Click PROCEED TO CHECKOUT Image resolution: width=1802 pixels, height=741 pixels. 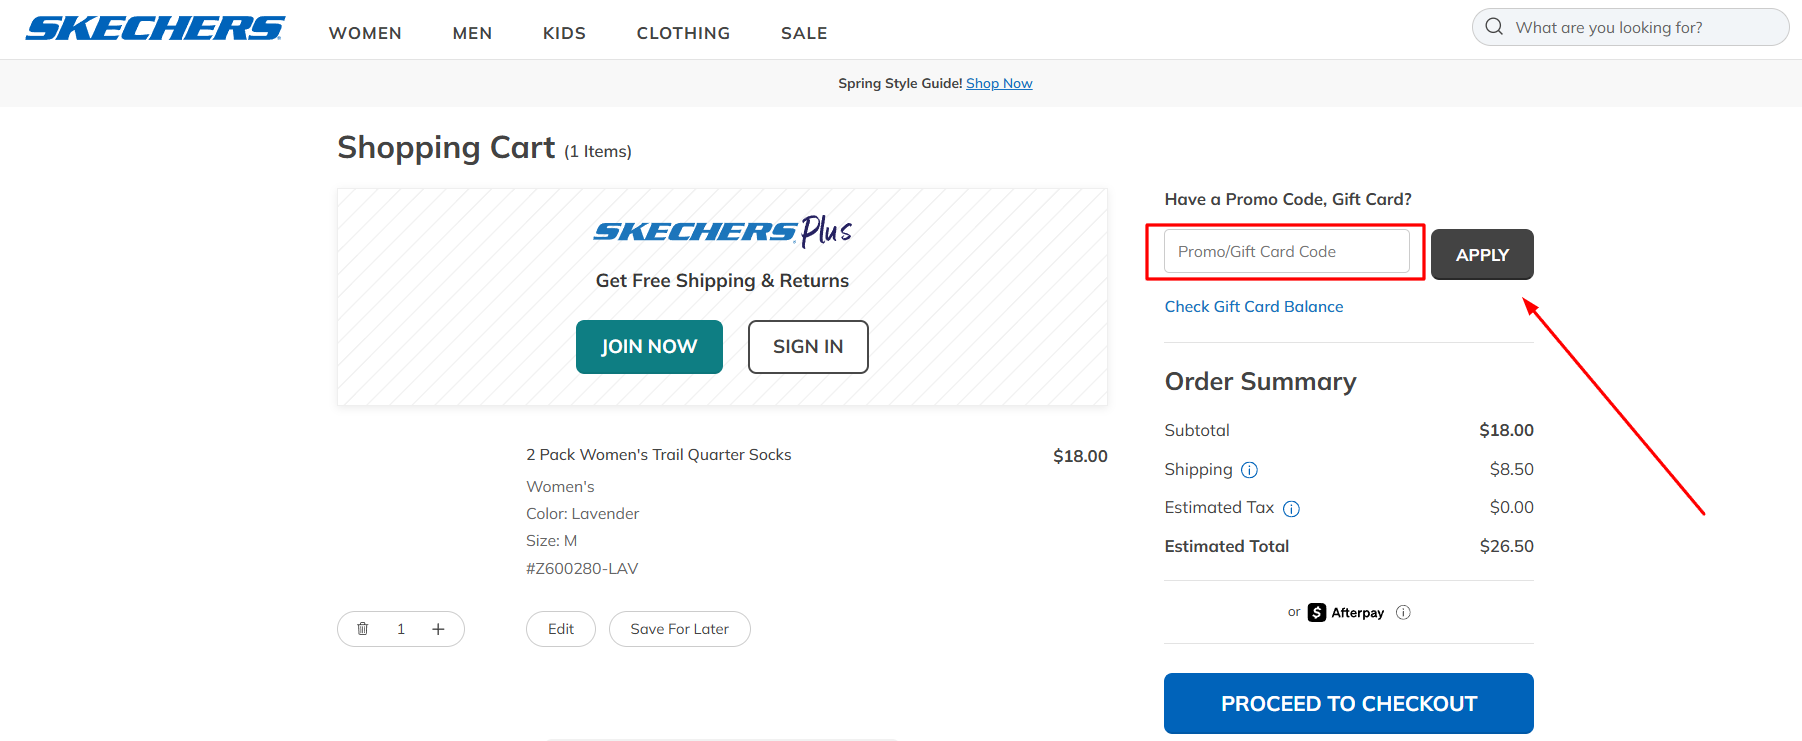1348,703
